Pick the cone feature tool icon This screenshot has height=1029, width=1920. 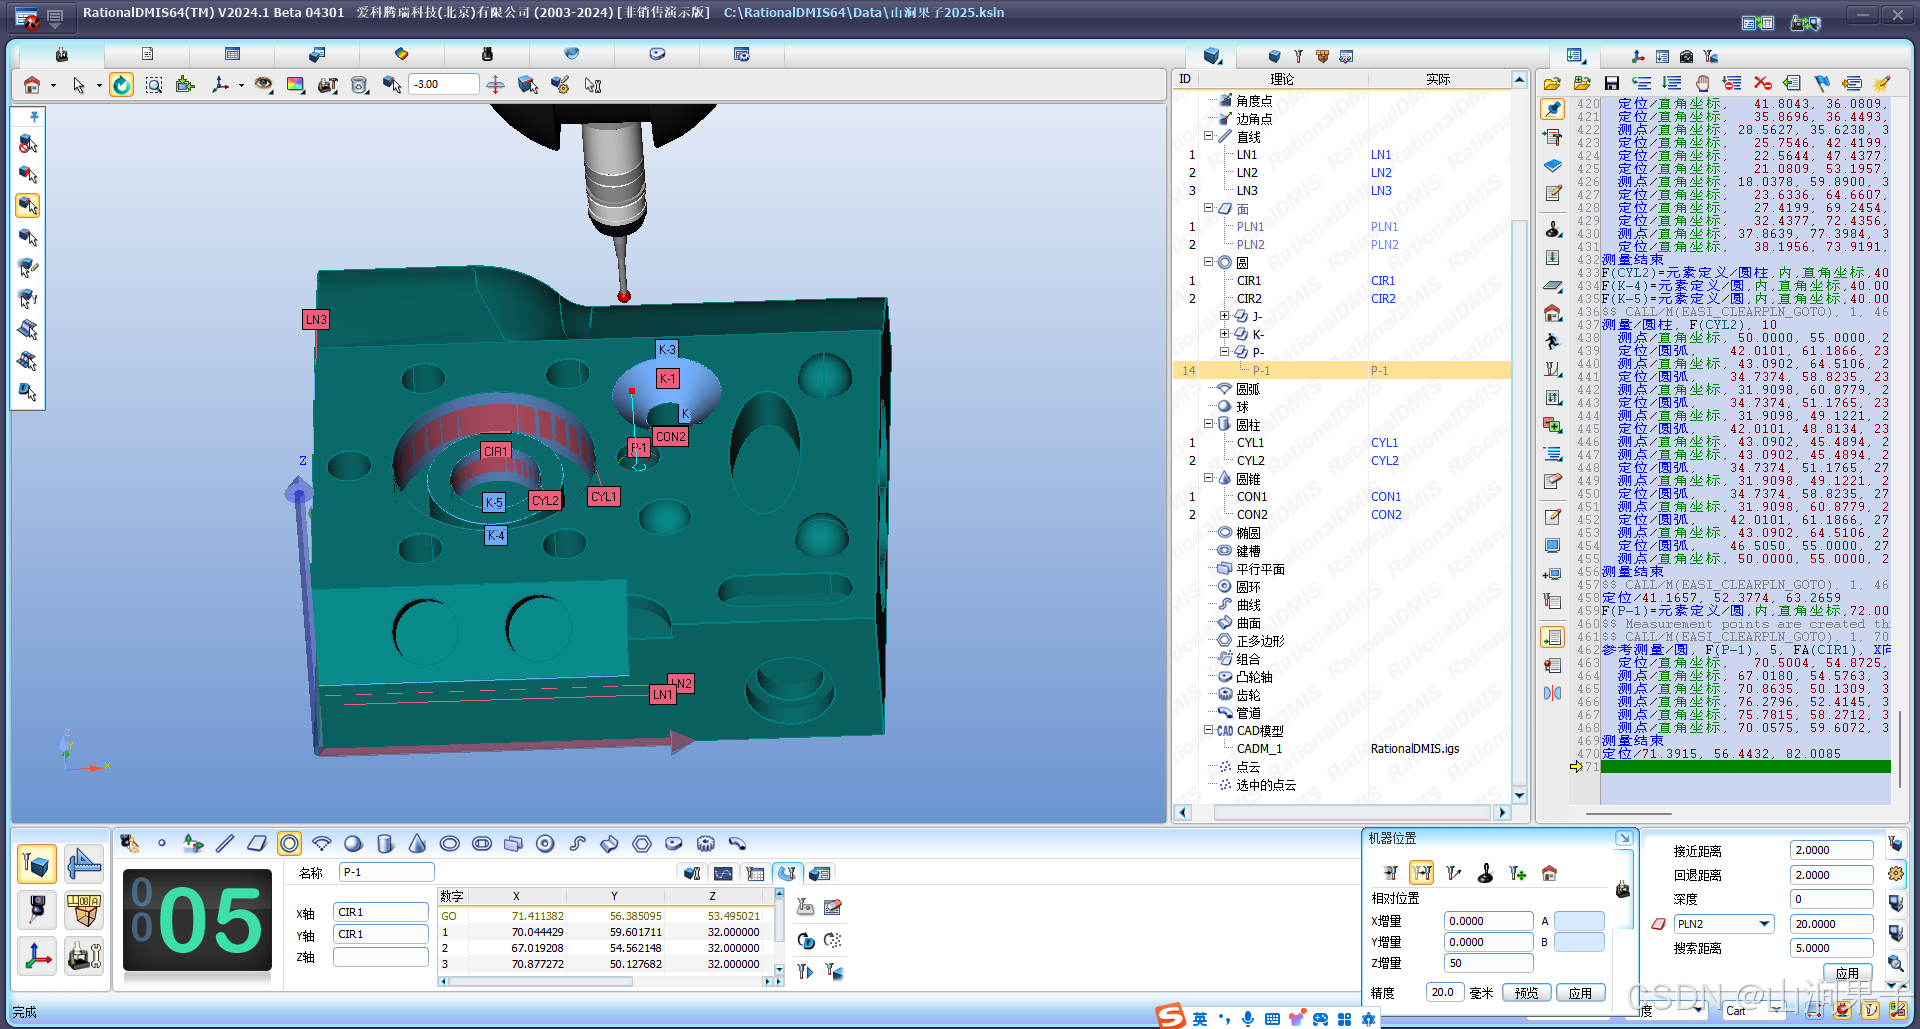click(x=417, y=843)
